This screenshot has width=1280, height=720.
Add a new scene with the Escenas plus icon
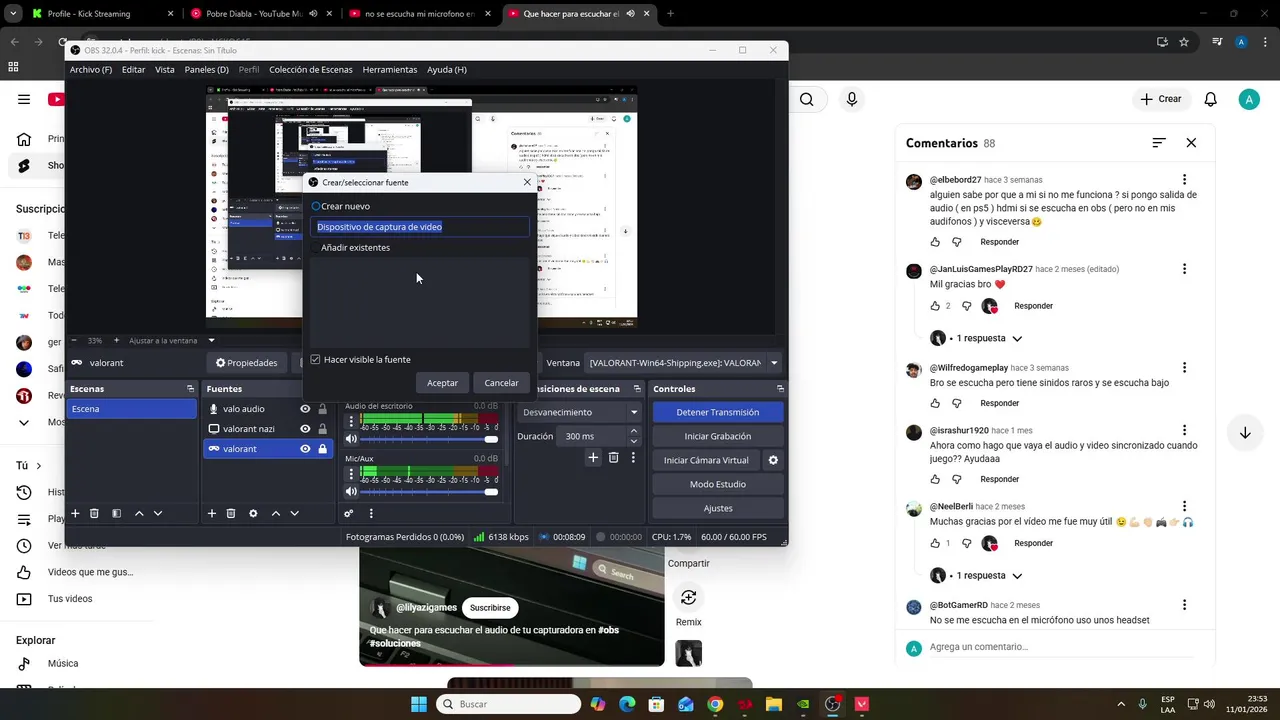click(75, 513)
